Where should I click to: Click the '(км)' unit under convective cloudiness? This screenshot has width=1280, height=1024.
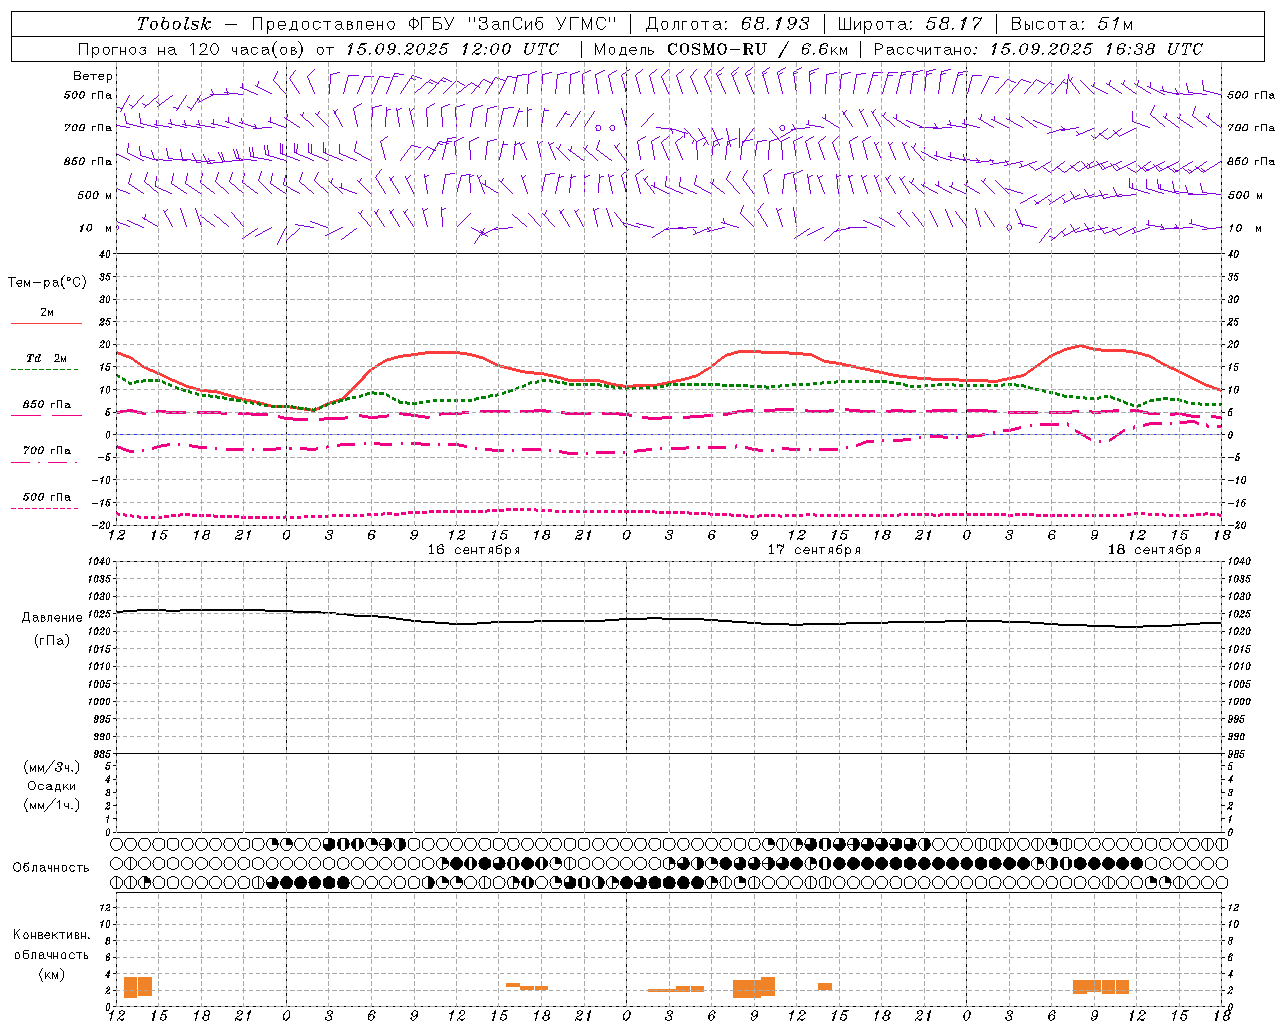(52, 974)
